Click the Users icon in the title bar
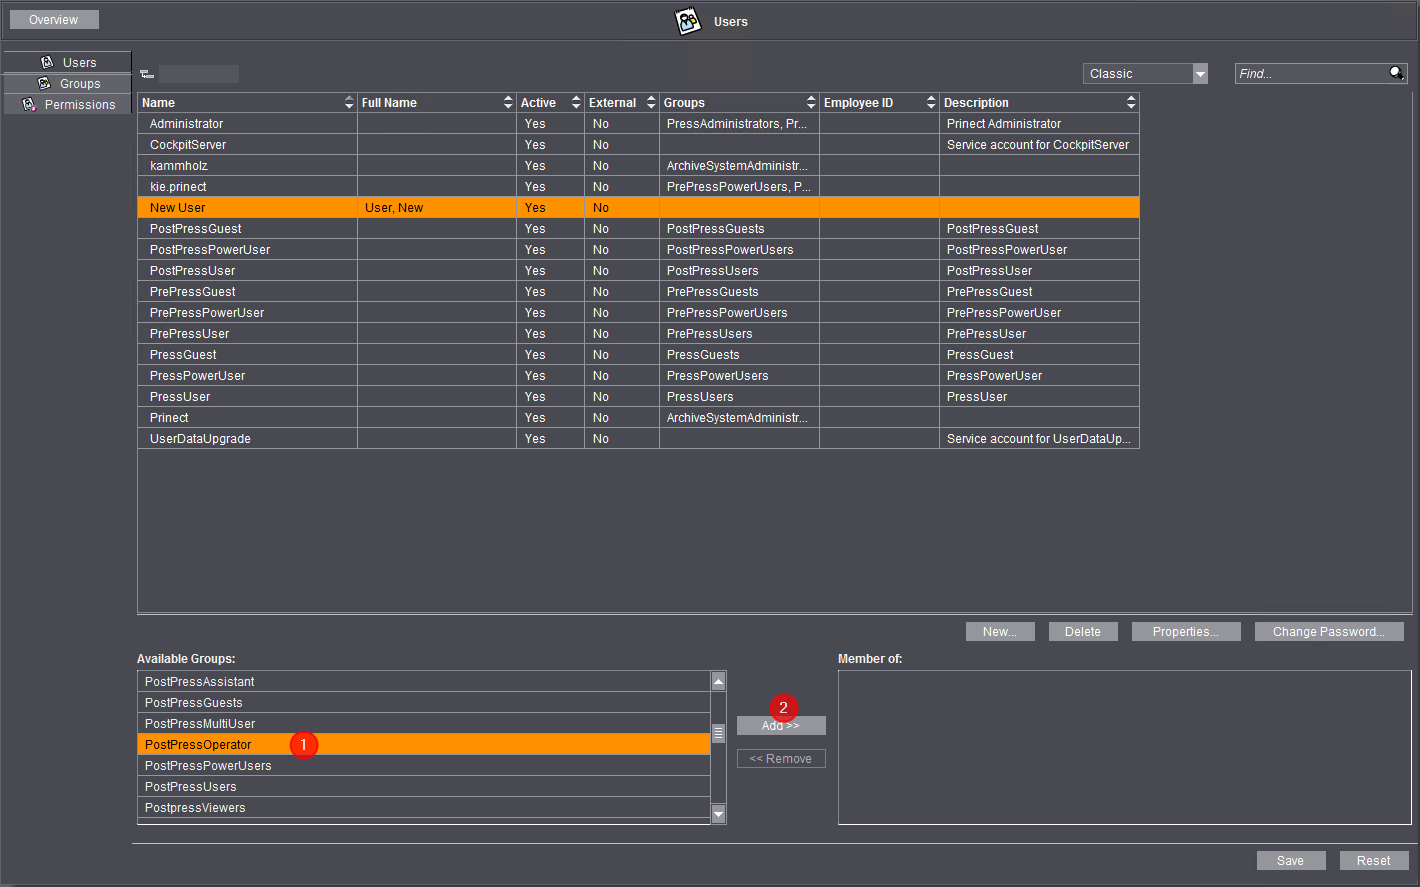The height and width of the screenshot is (887, 1420). click(x=688, y=21)
